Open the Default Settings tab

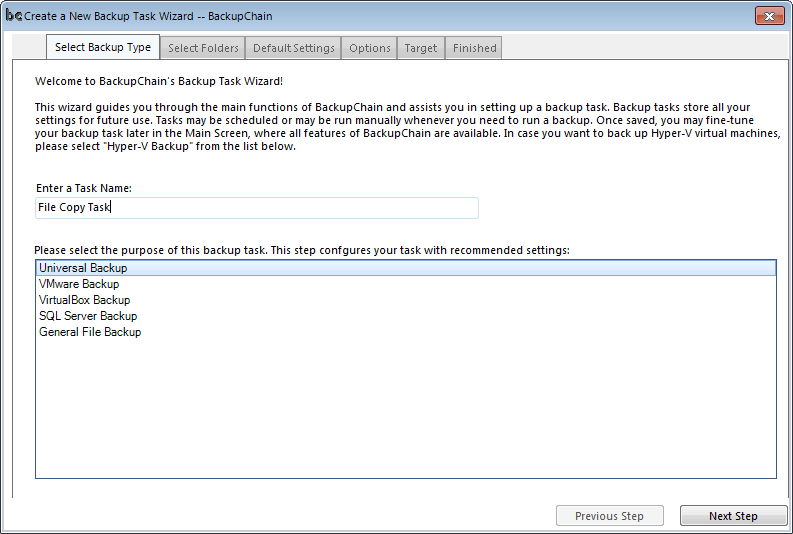pyautogui.click(x=294, y=48)
